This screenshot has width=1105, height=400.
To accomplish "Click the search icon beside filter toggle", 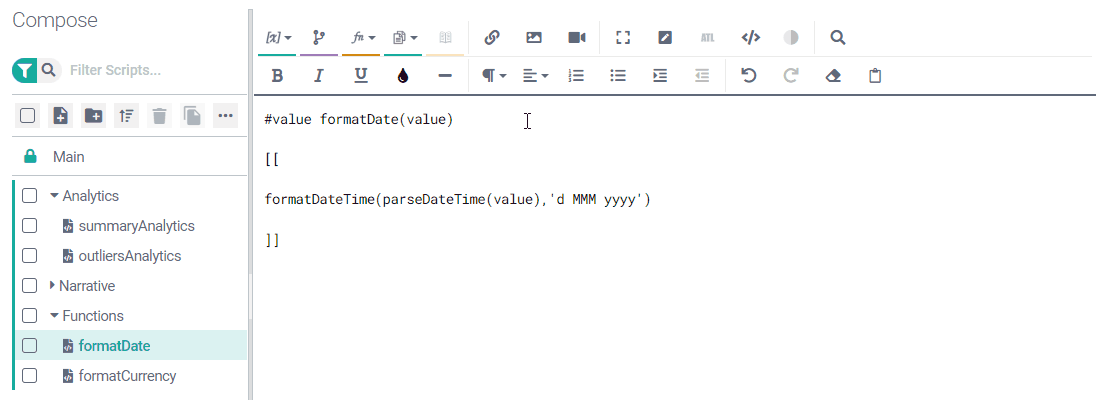I will tap(49, 70).
